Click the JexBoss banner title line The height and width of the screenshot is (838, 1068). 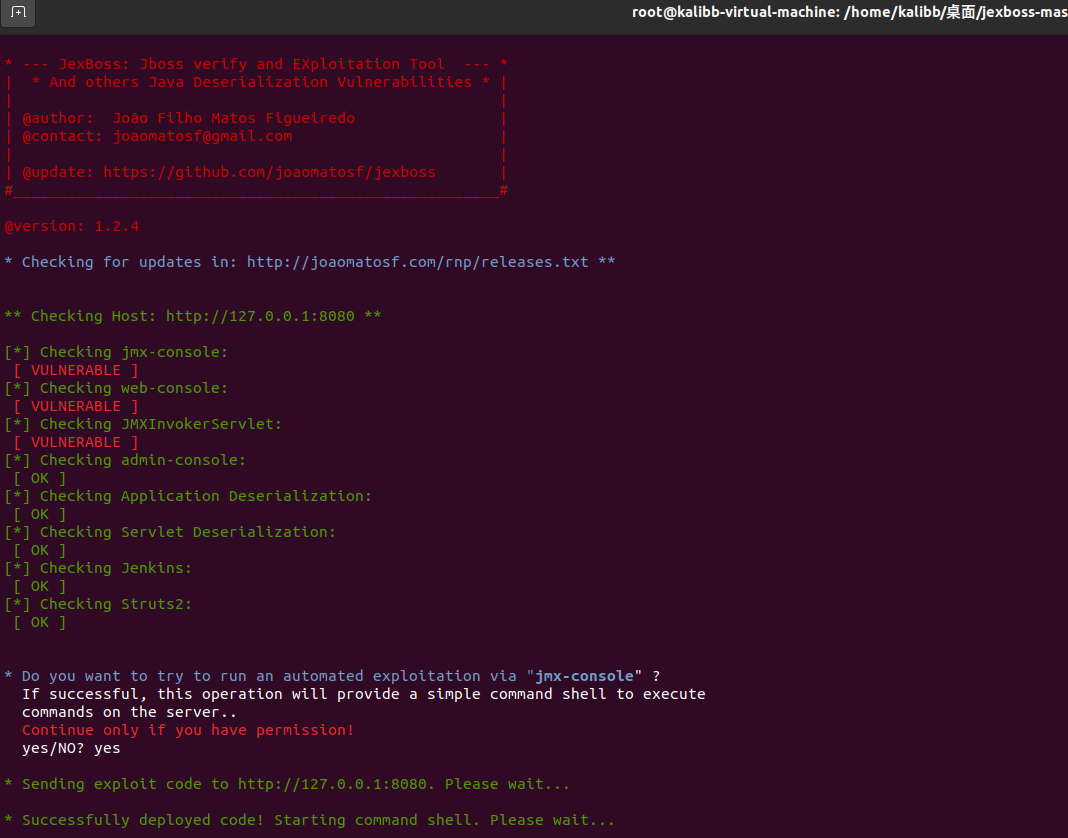256,65
